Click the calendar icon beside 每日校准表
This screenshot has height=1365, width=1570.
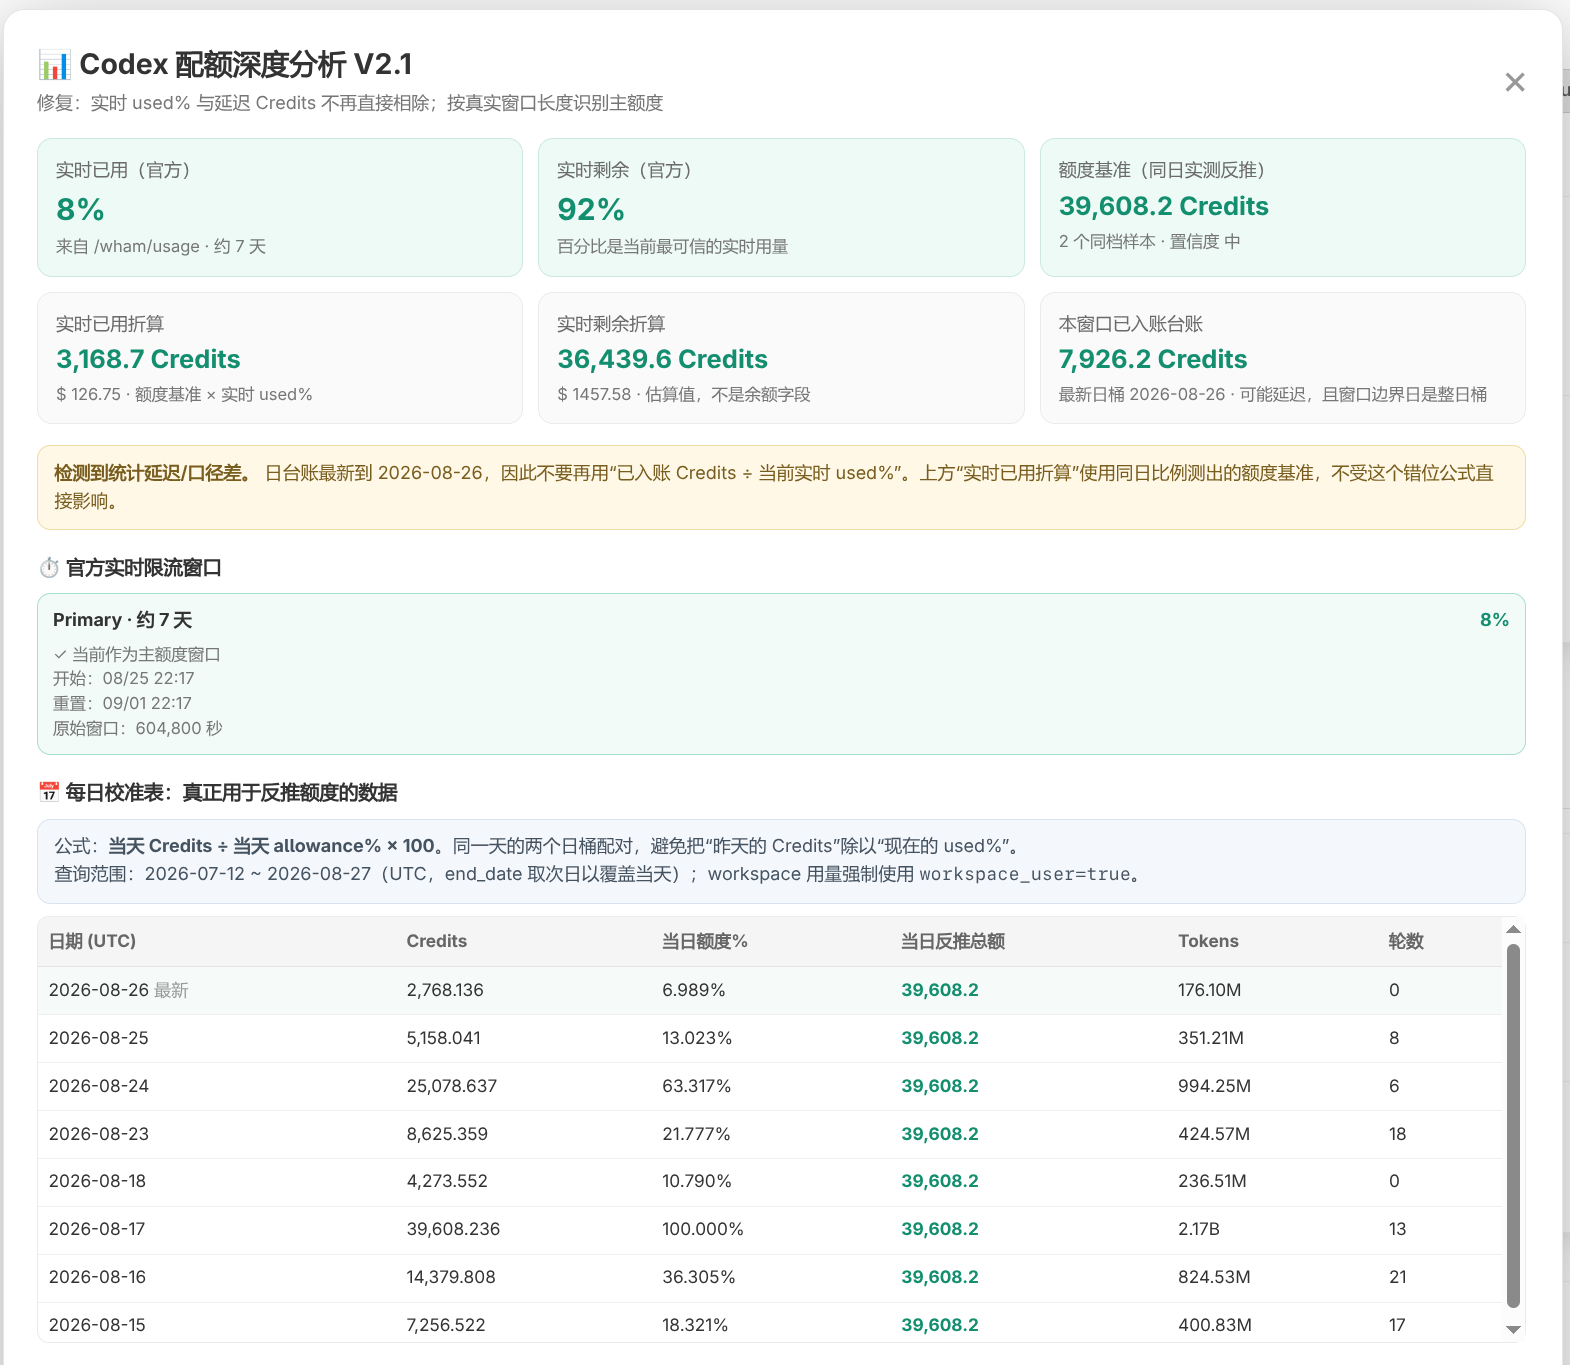coord(49,792)
